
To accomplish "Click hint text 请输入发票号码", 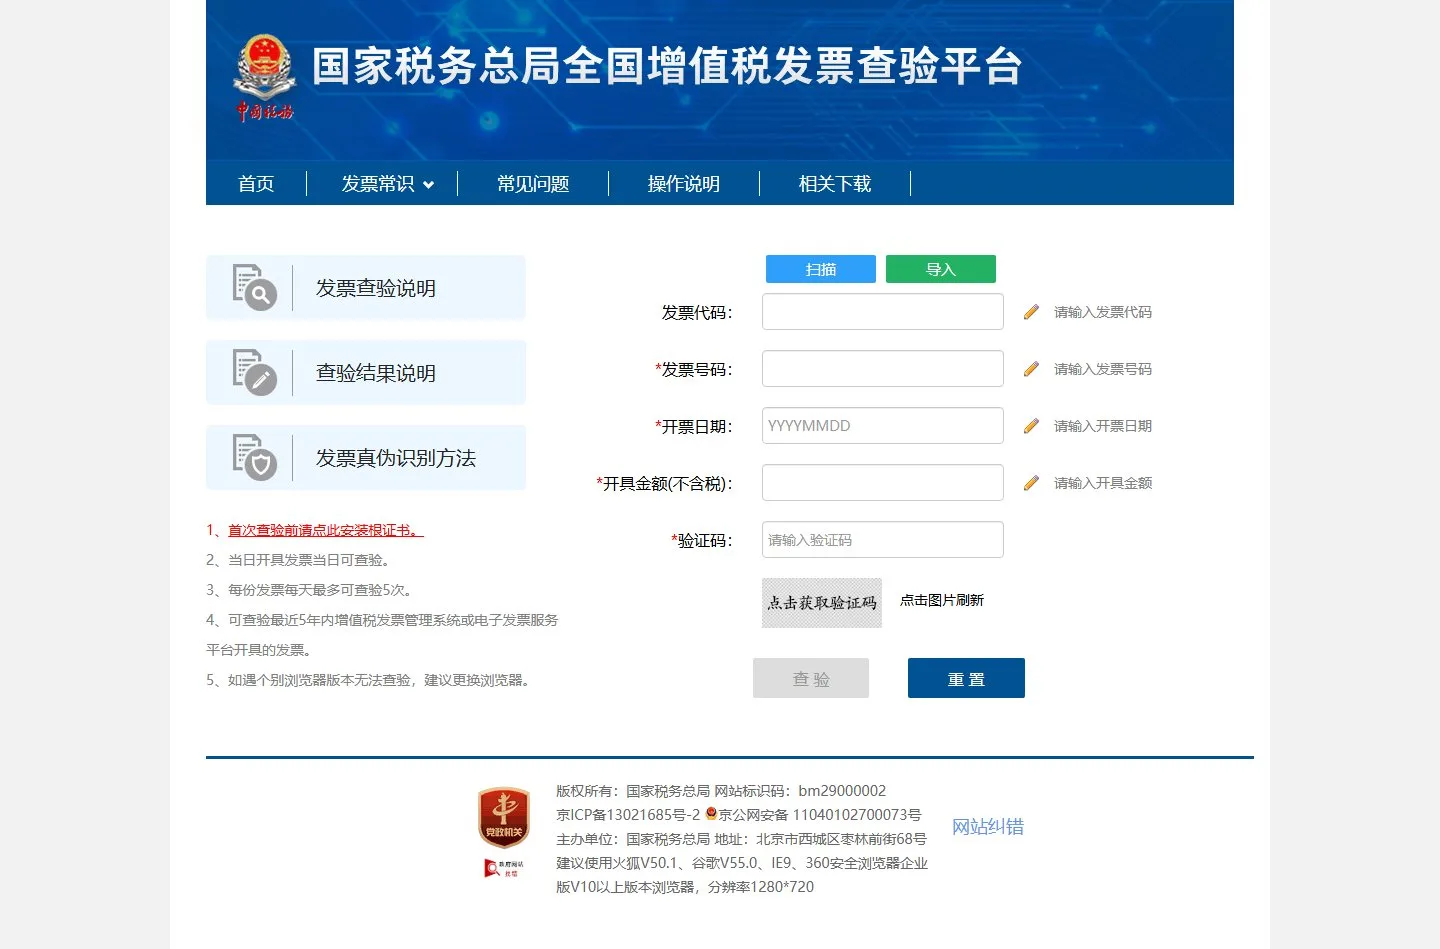I will pyautogui.click(x=1103, y=369).
